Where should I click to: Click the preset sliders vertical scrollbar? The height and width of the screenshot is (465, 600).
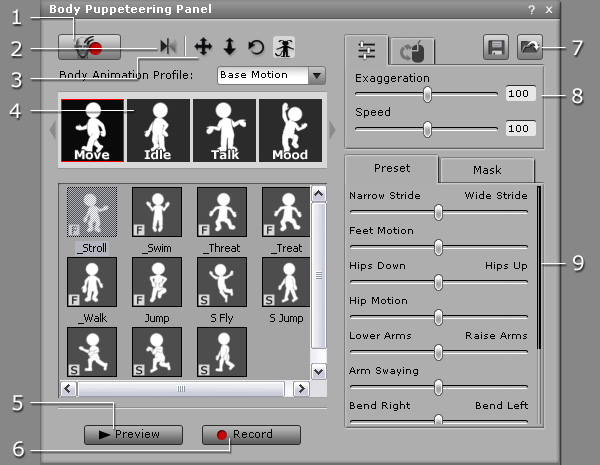coord(539,267)
